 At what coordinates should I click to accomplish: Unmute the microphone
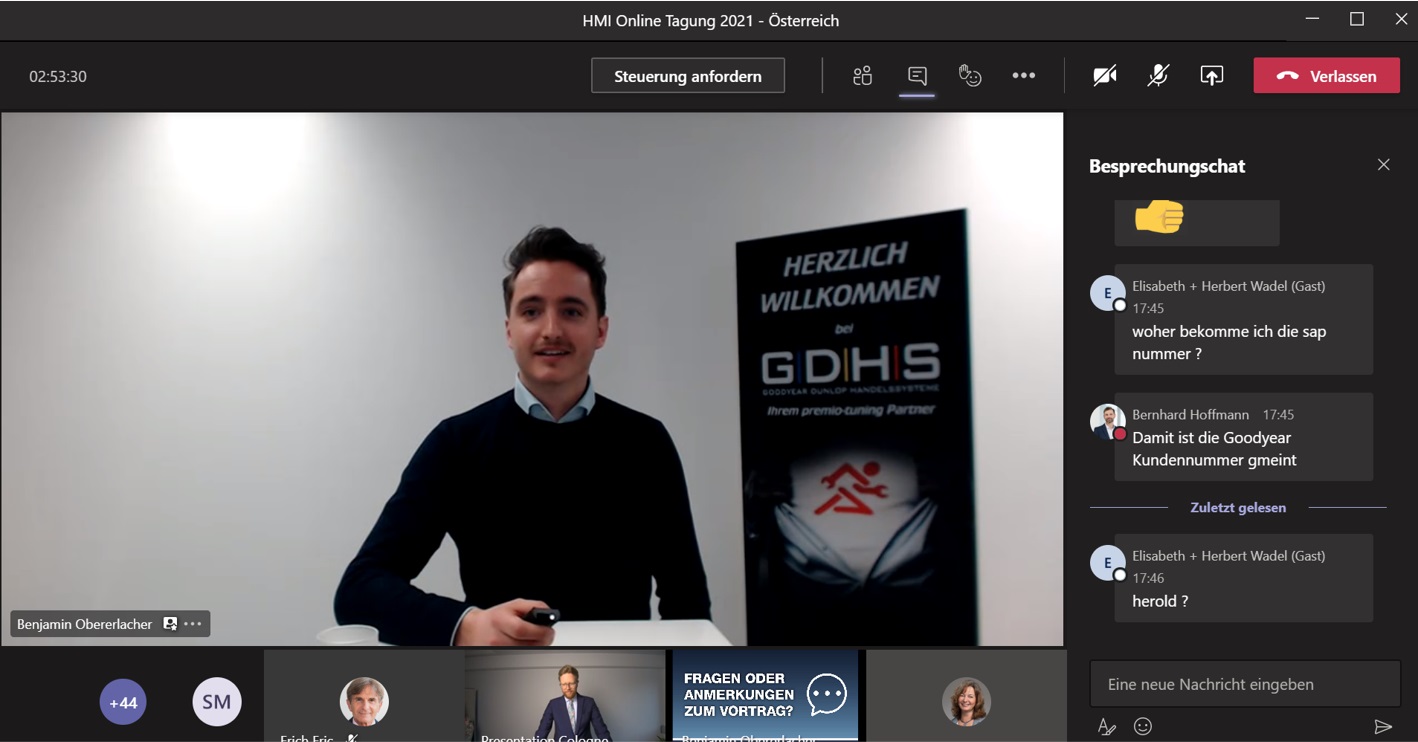click(1158, 76)
